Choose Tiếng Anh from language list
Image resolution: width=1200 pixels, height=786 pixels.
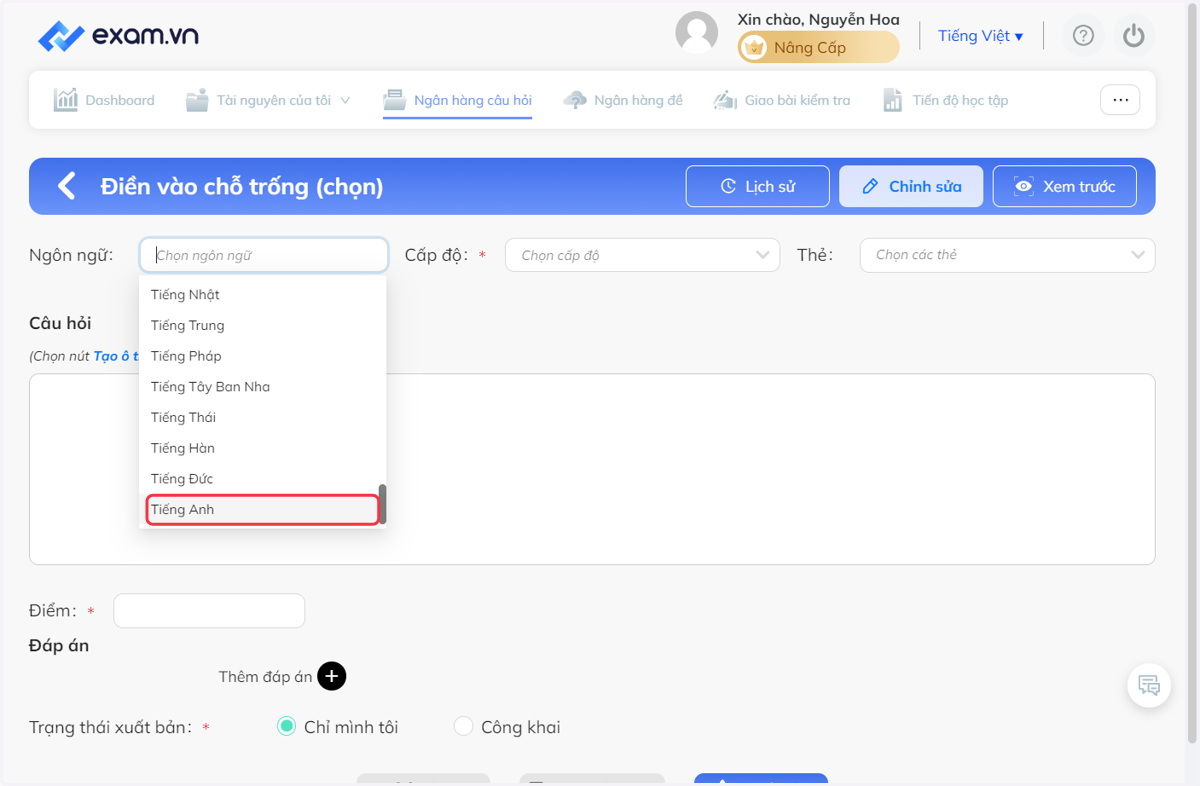[263, 509]
